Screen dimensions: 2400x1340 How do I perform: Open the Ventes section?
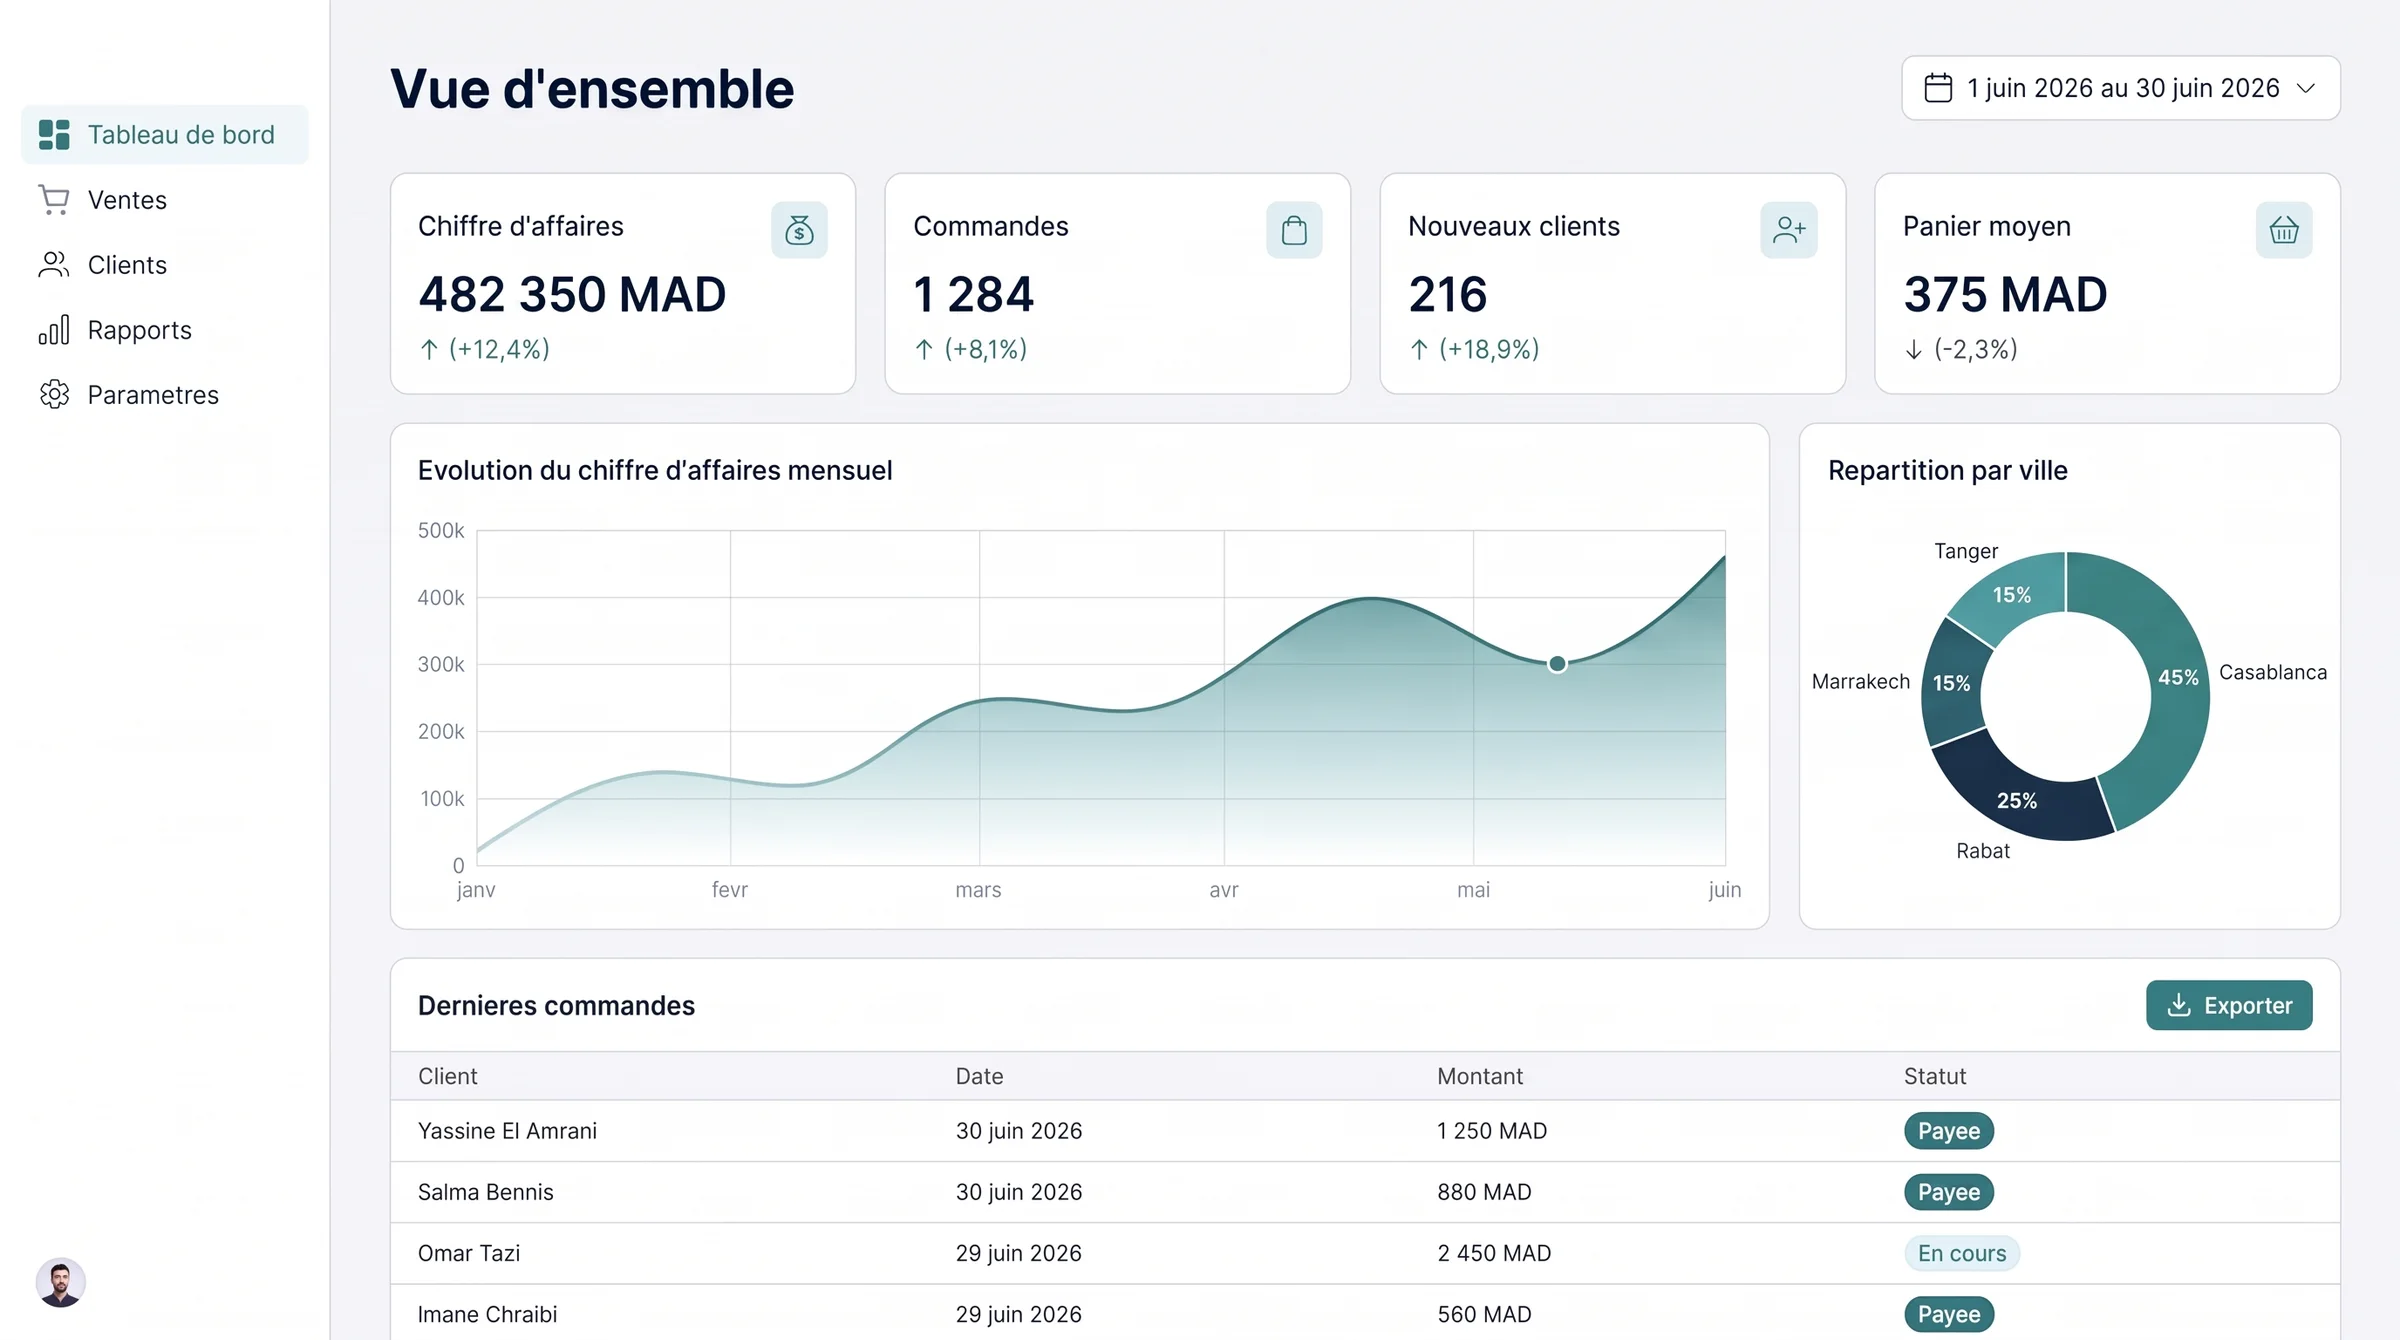click(x=165, y=200)
